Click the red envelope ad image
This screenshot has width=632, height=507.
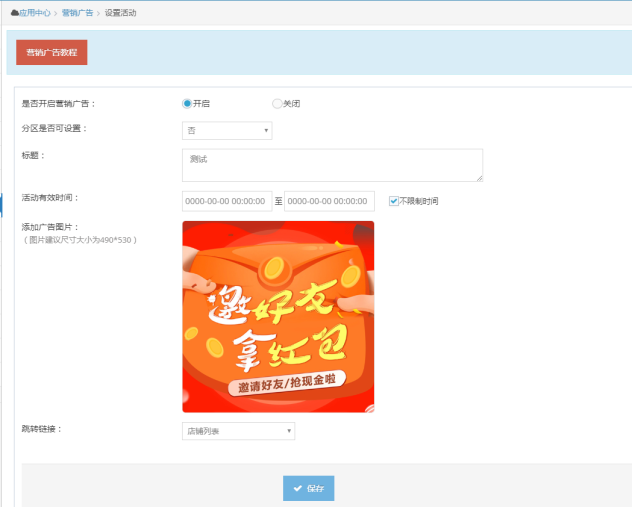pyautogui.click(x=278, y=316)
